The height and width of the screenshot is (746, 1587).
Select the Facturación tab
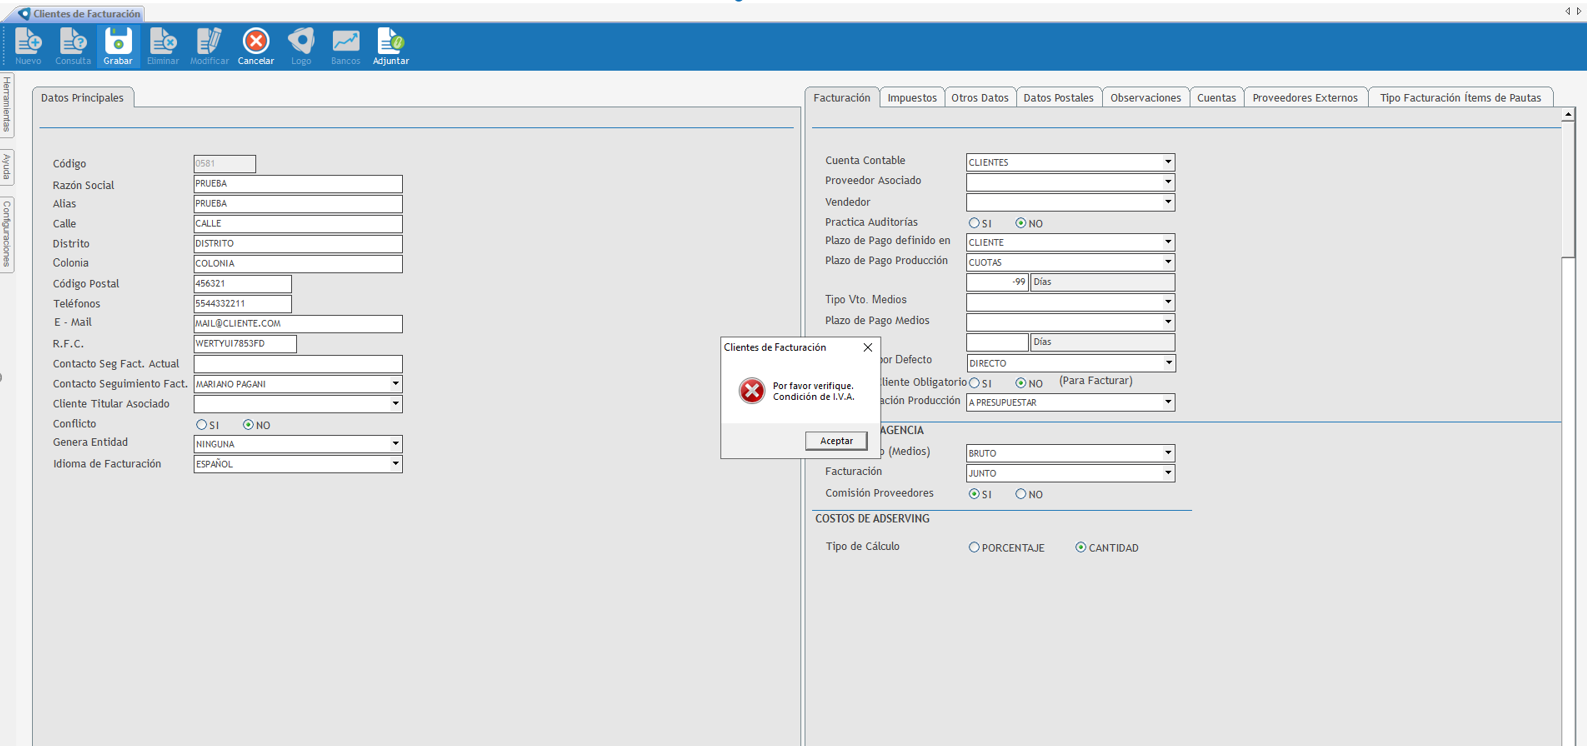842,98
